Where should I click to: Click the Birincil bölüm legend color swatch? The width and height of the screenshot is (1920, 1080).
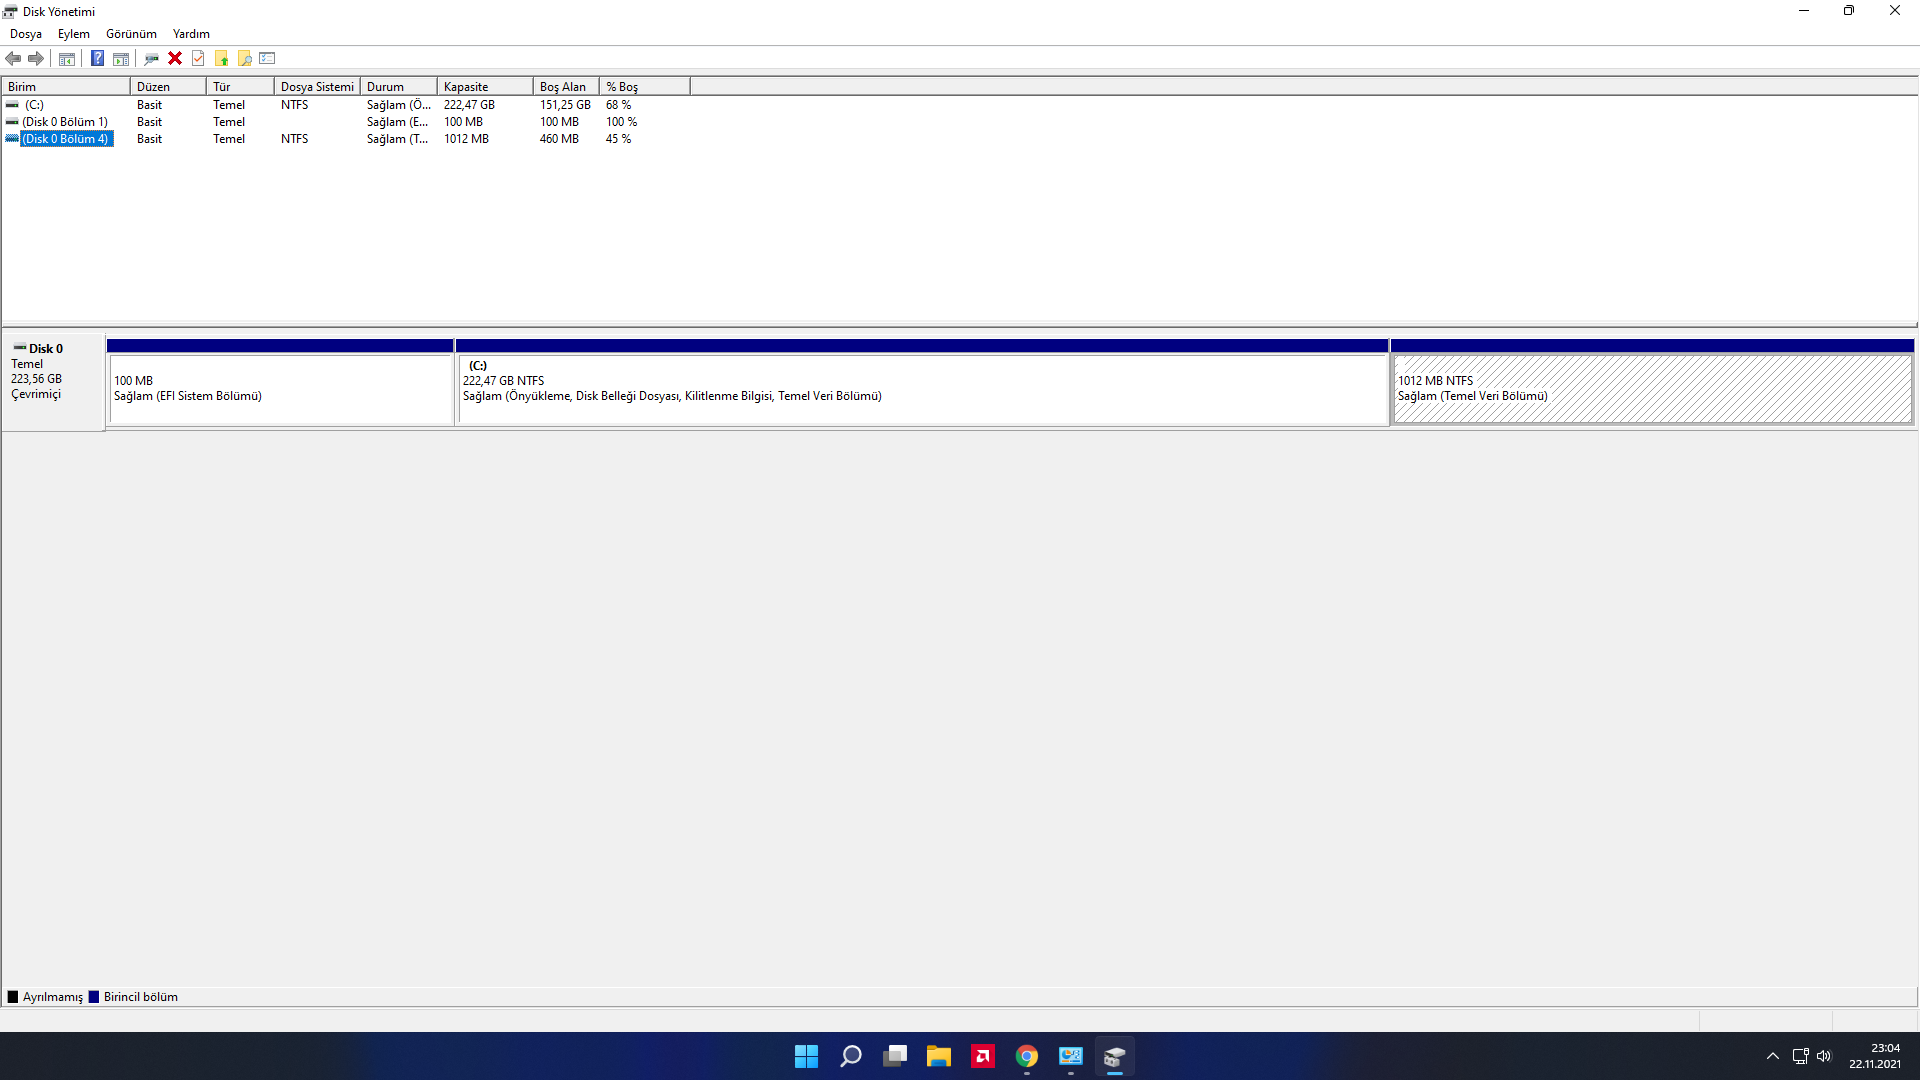pos(94,997)
